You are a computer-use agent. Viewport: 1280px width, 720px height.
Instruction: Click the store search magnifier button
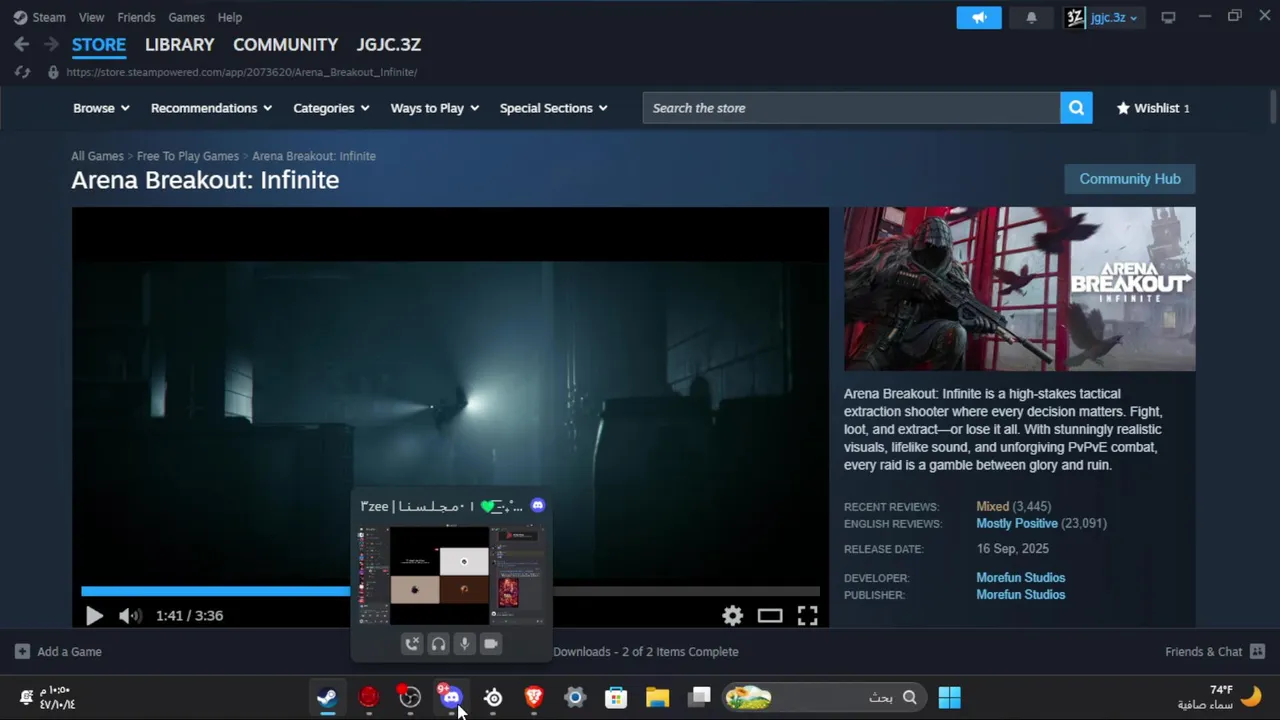point(1076,108)
